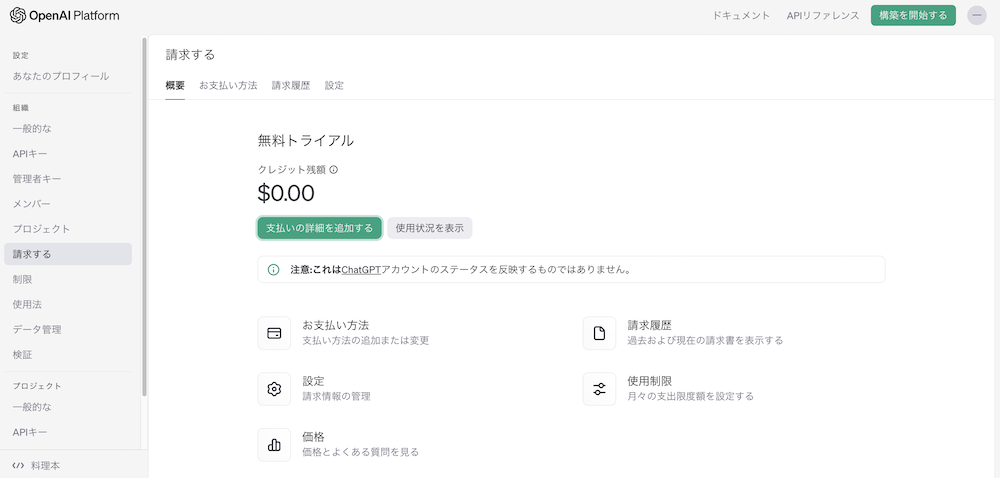
Task: Click the 使用状況を表示 button
Action: point(429,228)
